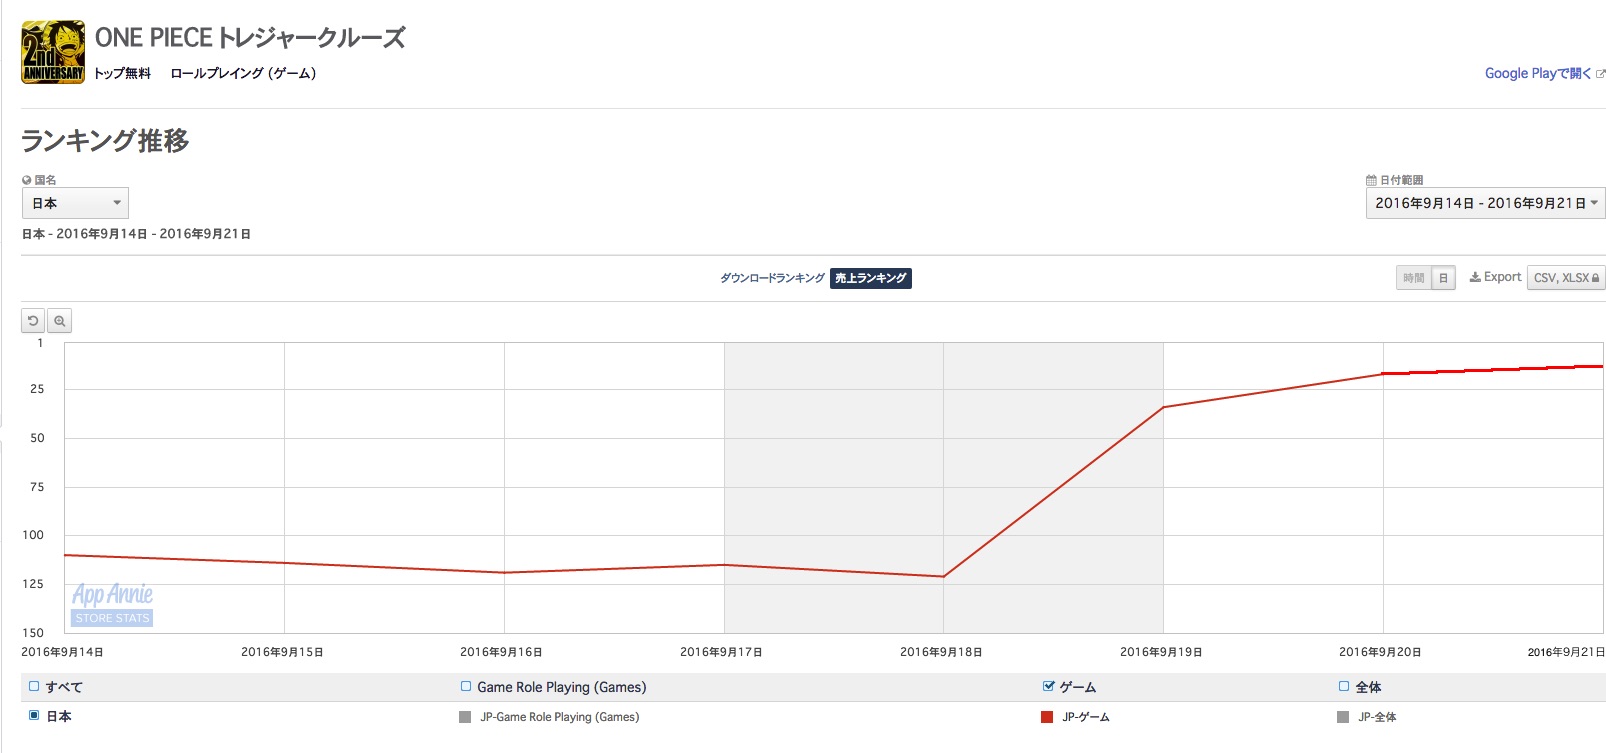Screen dimensions: 1606x753
Task: Click the reset zoom undo icon
Action: (33, 321)
